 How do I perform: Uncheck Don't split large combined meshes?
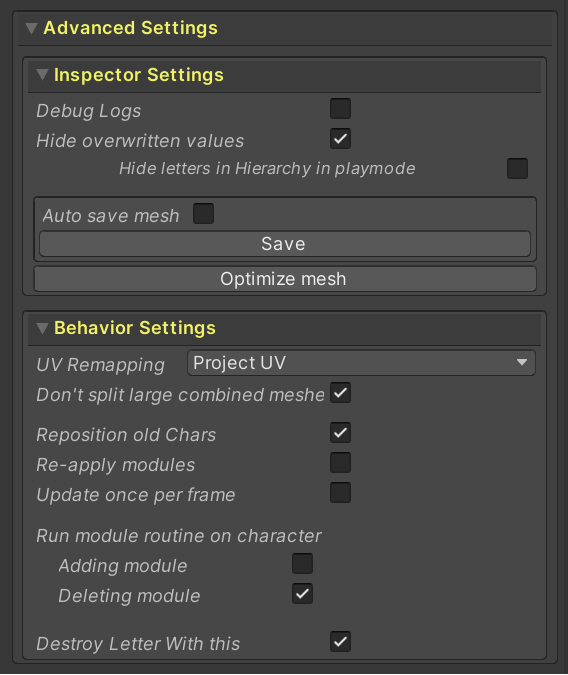tap(340, 393)
